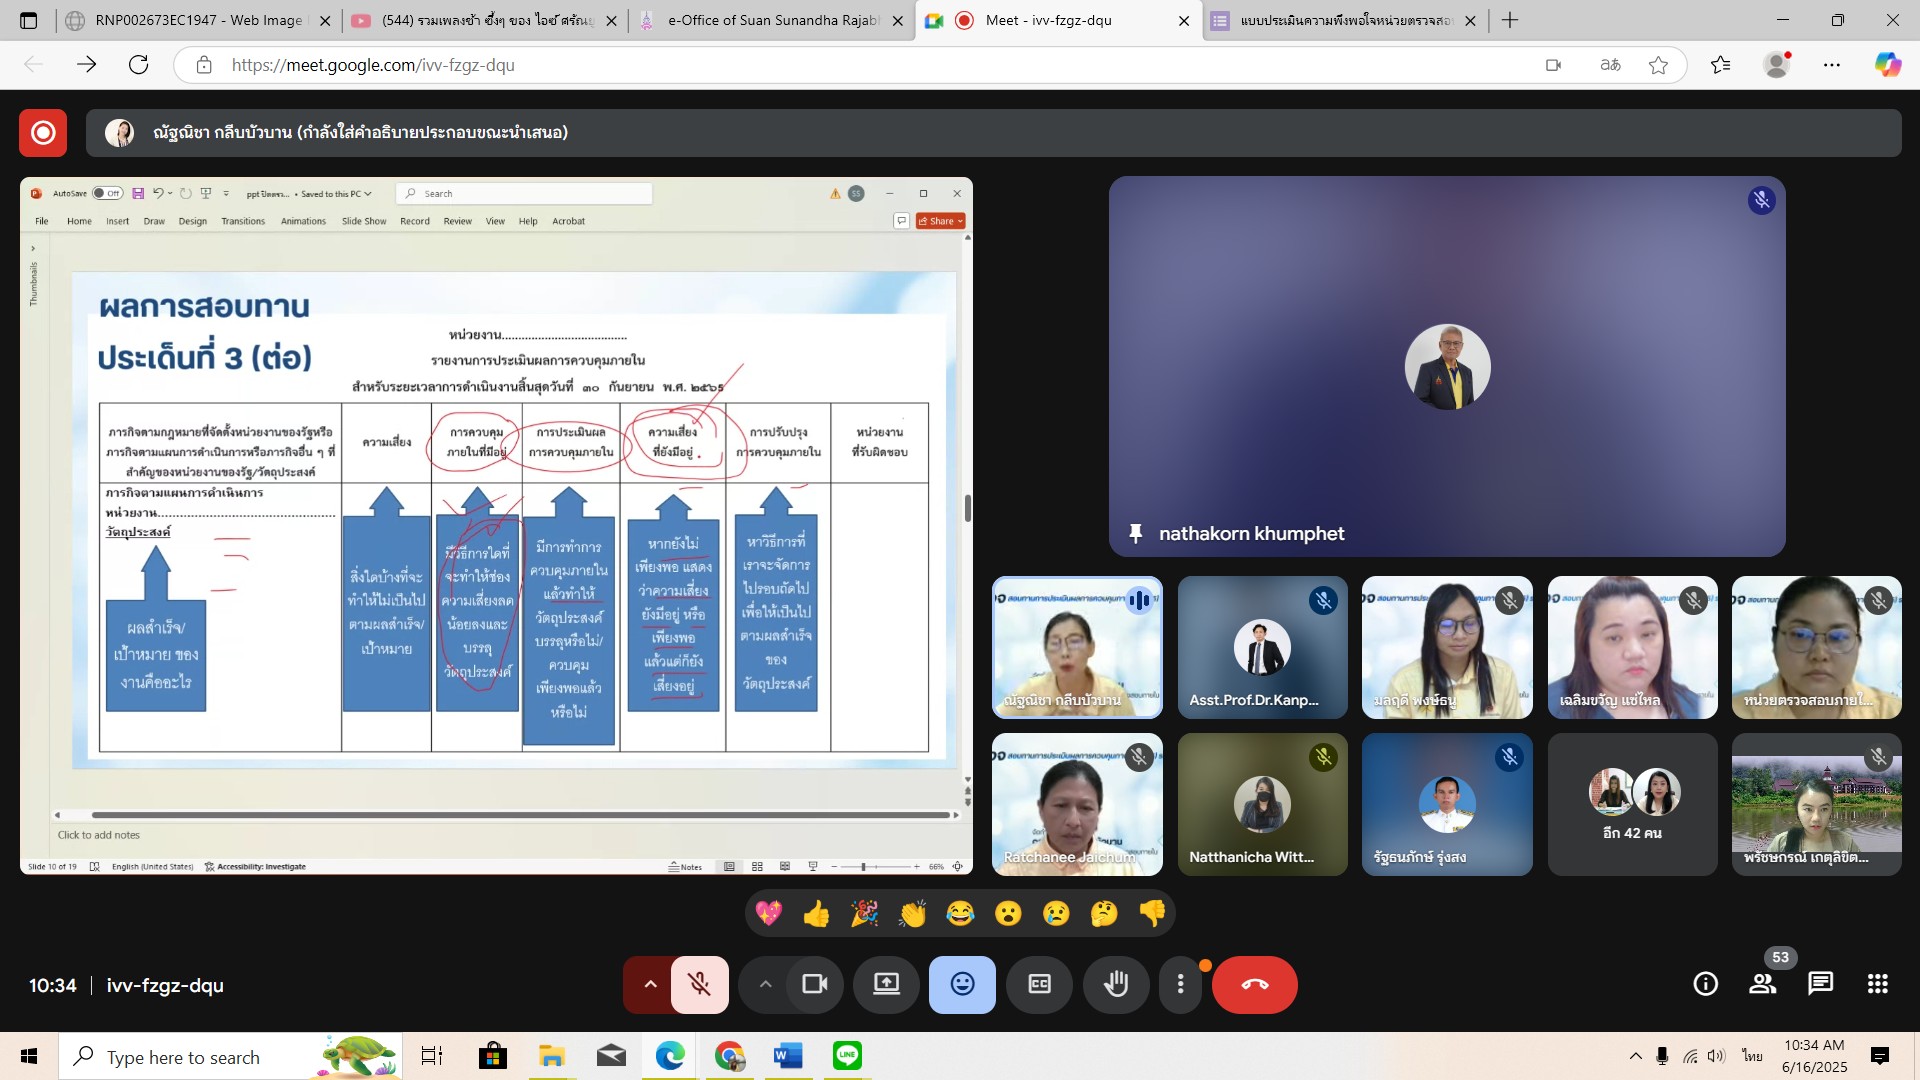Screen dimensions: 1920x1080
Task: Unmute the microphone toggle
Action: 699,985
